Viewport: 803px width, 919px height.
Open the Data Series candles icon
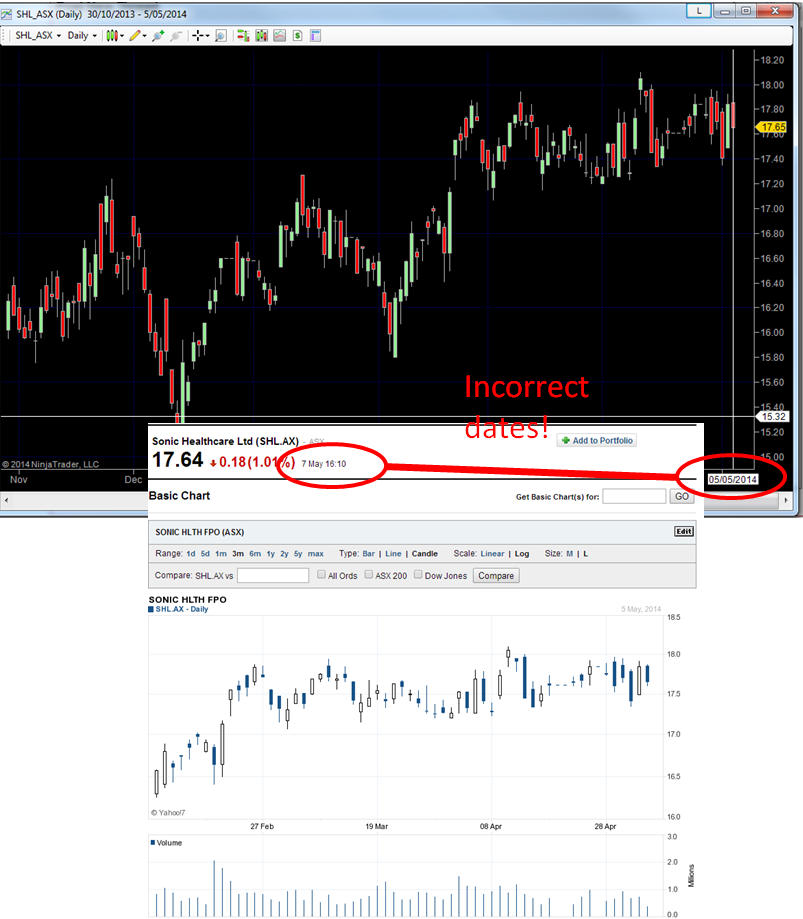[x=261, y=36]
